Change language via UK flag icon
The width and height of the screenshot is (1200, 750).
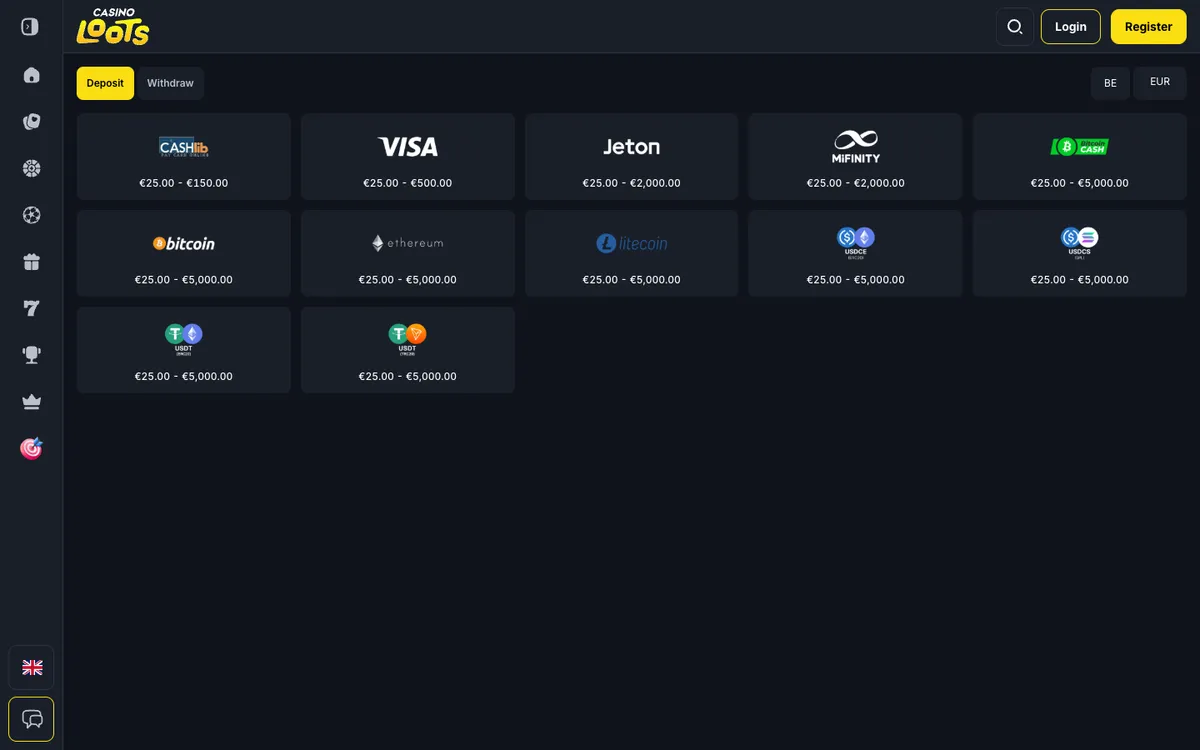(x=32, y=668)
